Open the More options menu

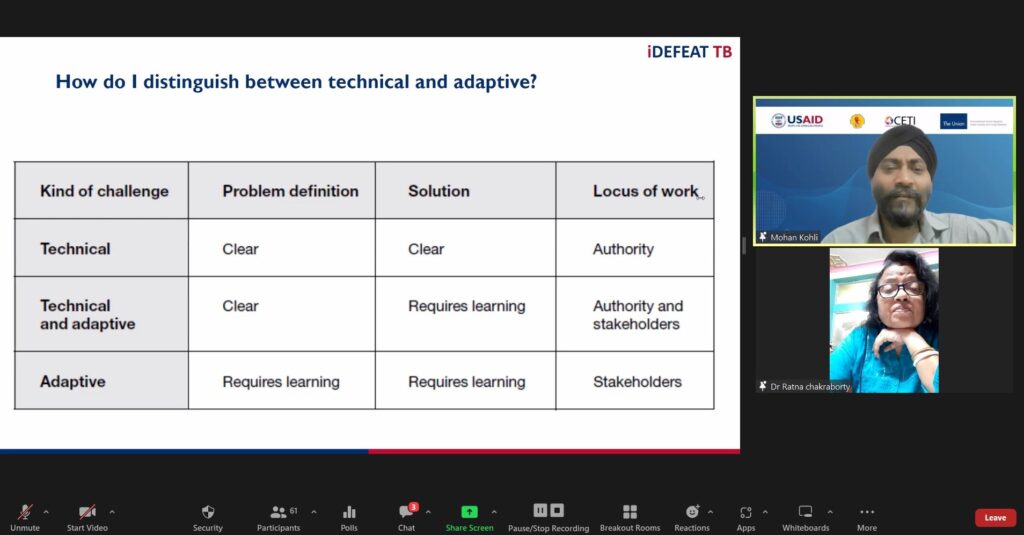click(867, 512)
